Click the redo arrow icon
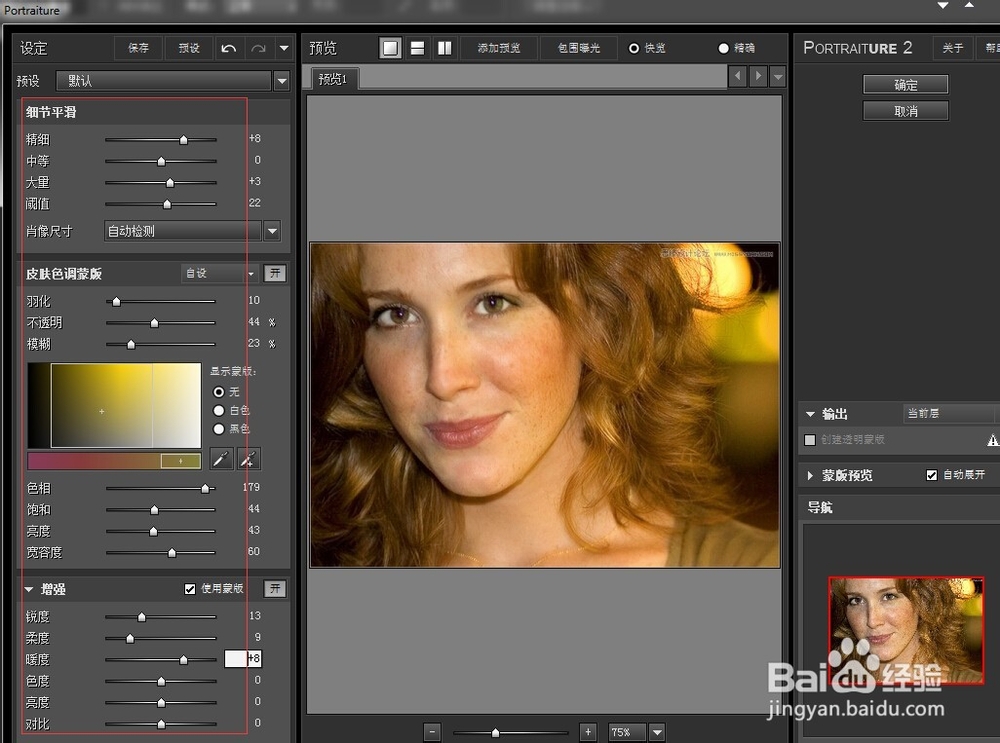1000x743 pixels. (258, 48)
